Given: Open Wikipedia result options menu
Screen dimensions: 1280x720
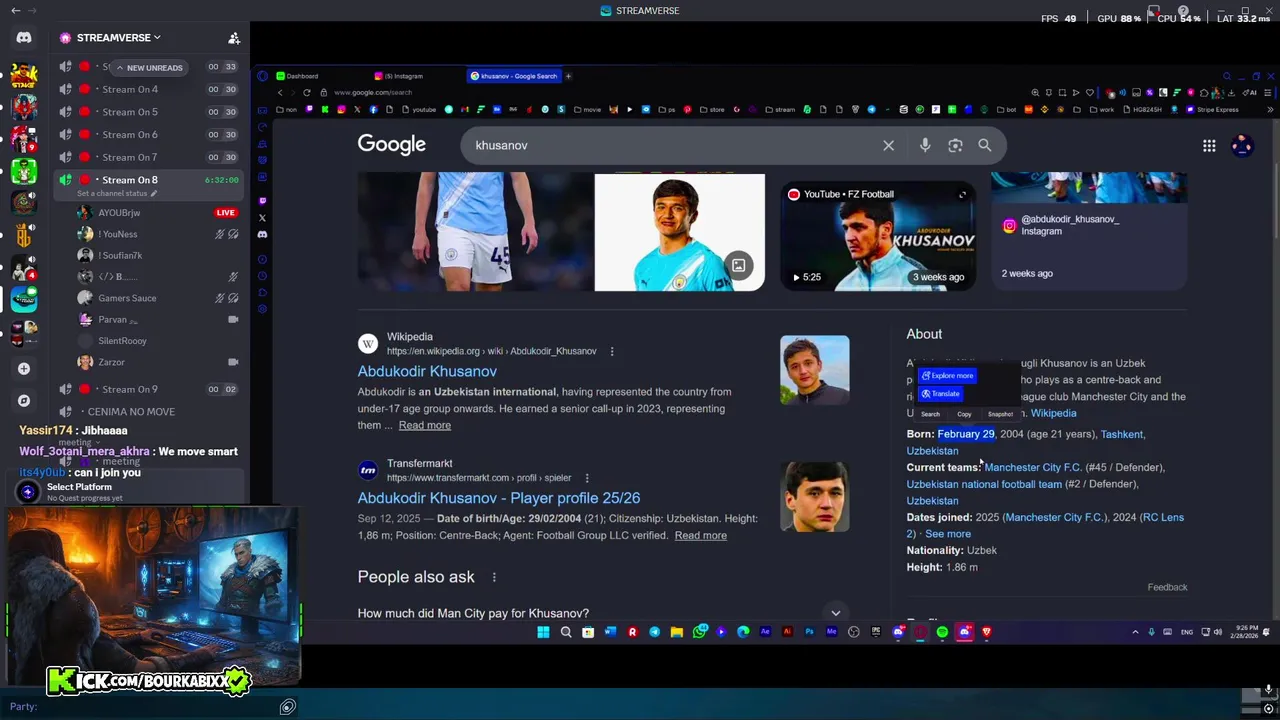Looking at the screenshot, I should (x=612, y=352).
